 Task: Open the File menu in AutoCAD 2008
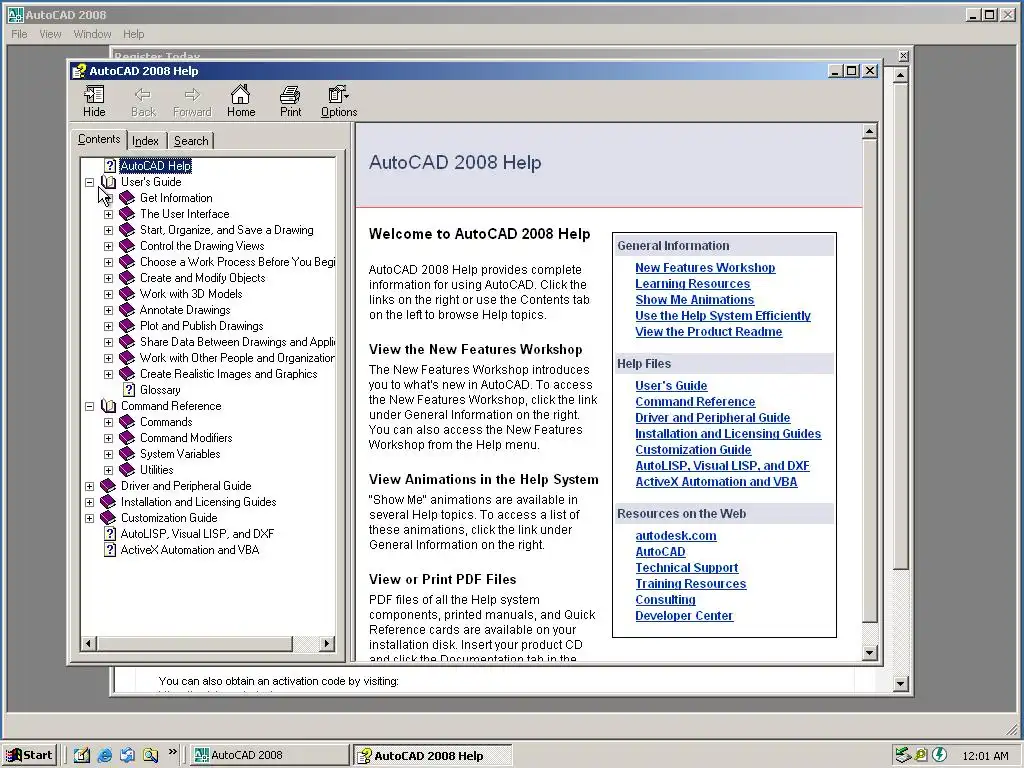tap(19, 34)
